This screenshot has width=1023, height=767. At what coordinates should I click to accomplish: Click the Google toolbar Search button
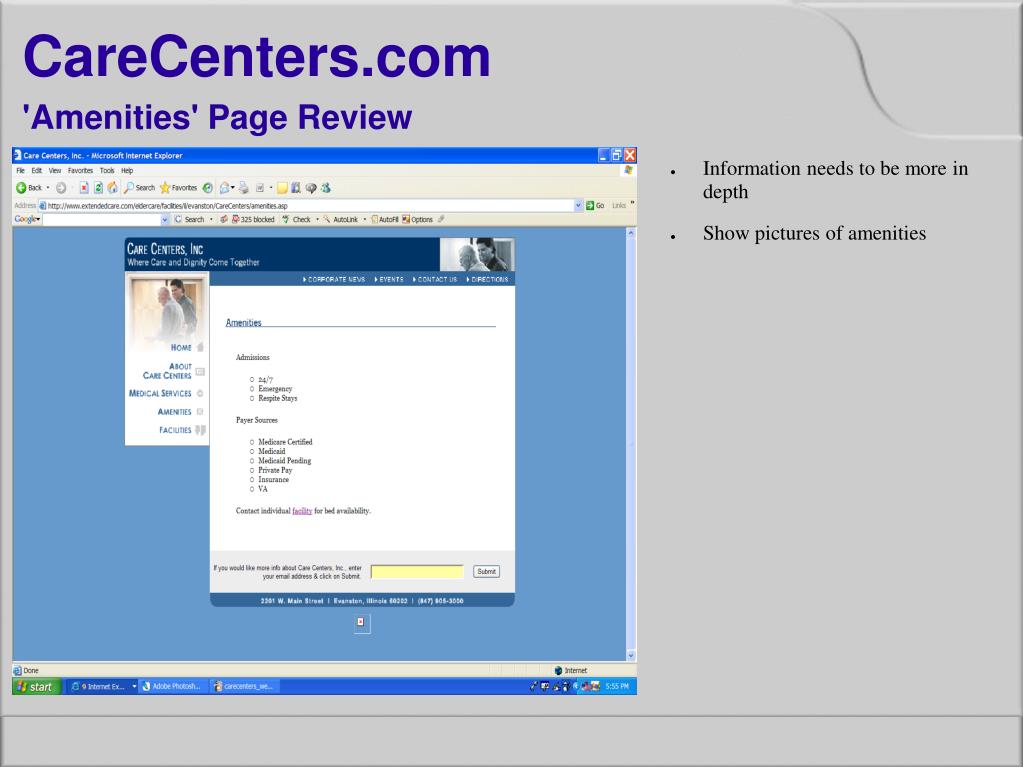coord(189,220)
